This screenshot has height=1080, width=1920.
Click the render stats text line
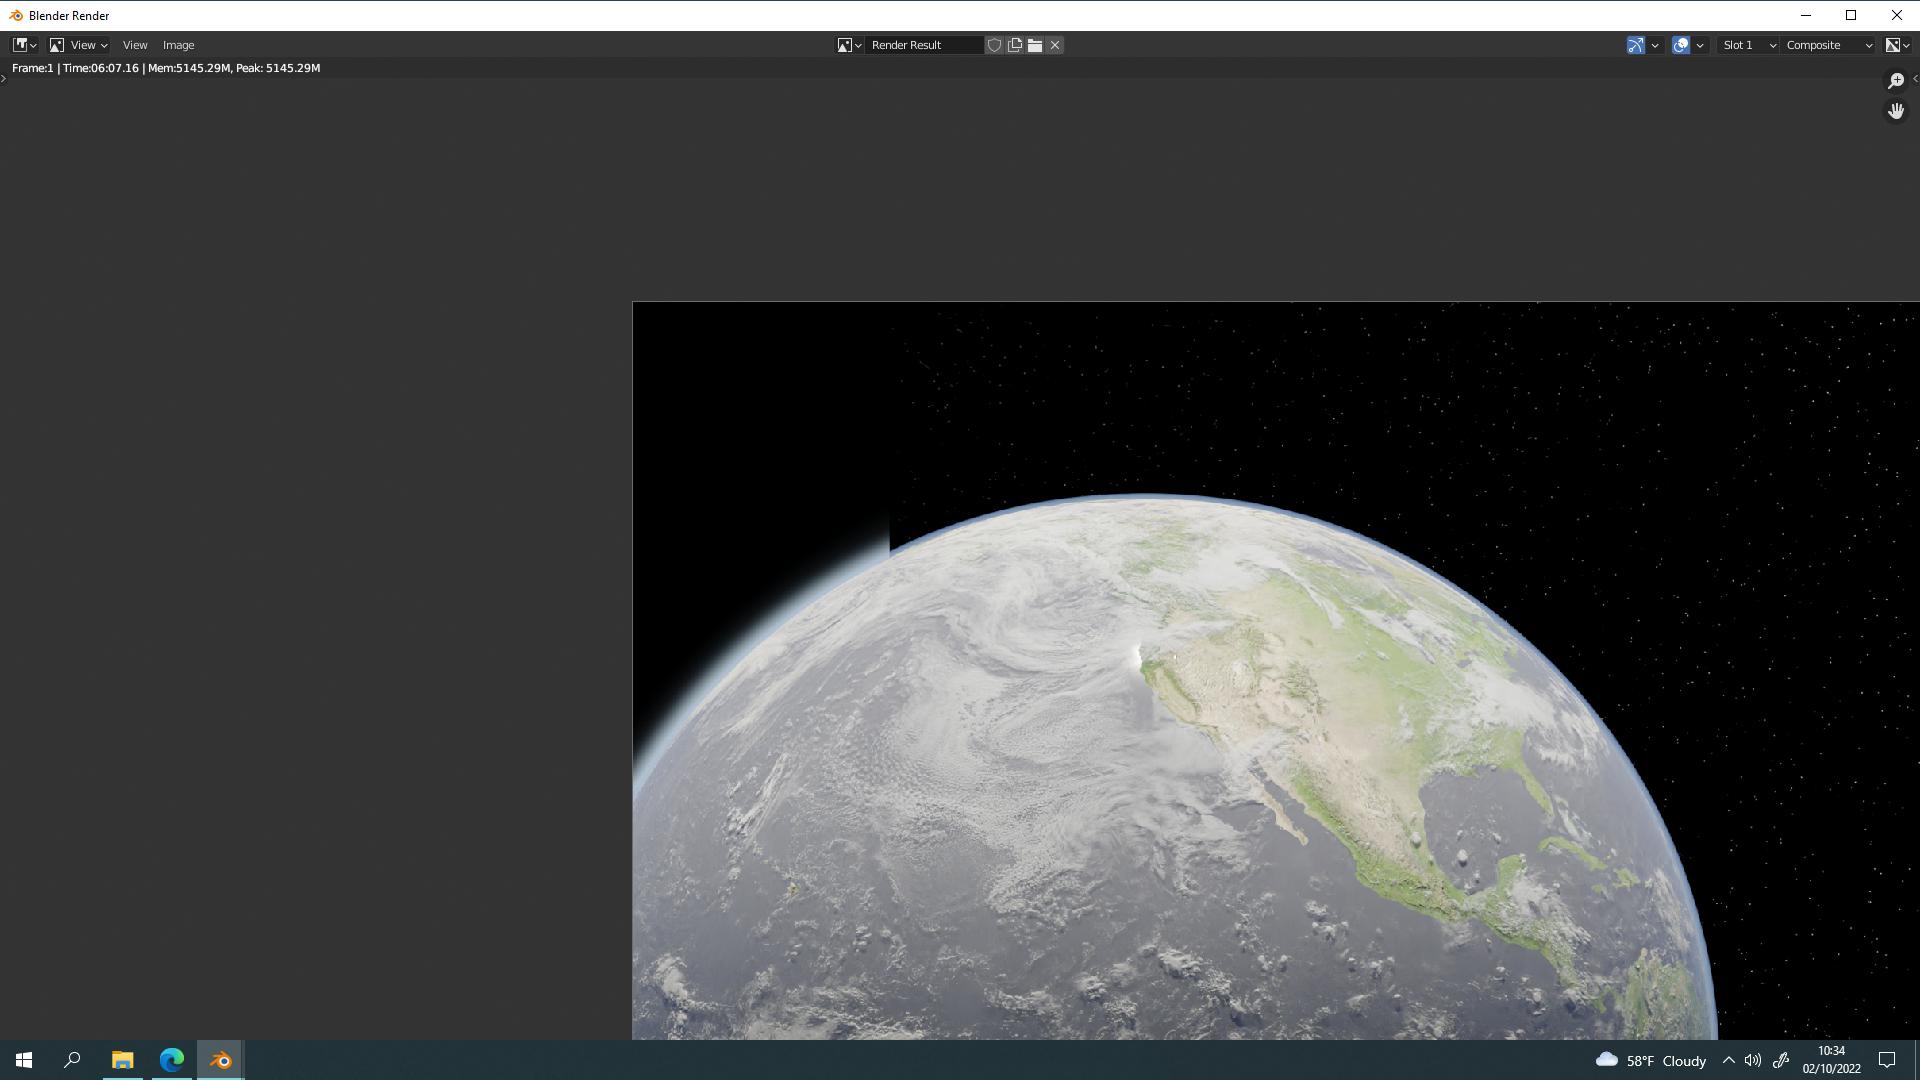point(166,68)
